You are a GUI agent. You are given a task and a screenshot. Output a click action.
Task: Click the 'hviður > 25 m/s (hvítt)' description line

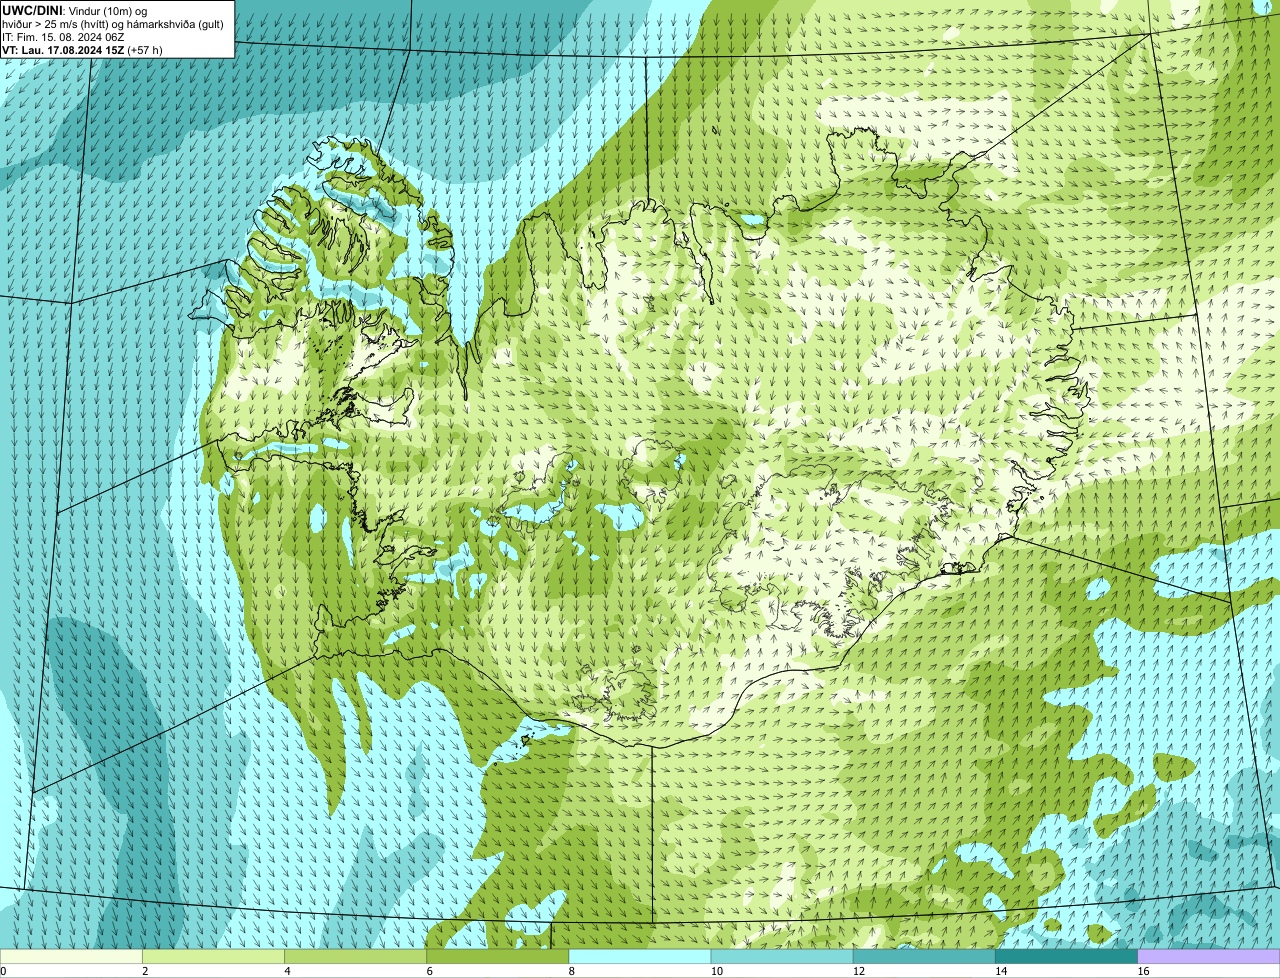113,23
